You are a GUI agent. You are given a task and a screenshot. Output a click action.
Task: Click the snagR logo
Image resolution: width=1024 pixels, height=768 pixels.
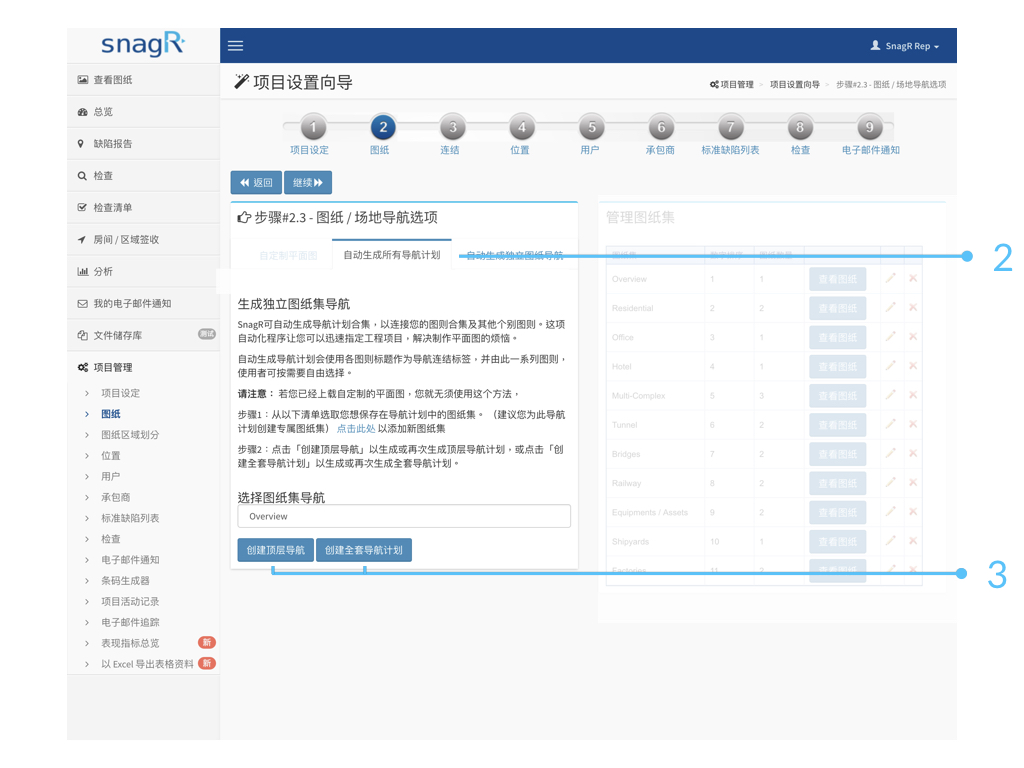(143, 44)
